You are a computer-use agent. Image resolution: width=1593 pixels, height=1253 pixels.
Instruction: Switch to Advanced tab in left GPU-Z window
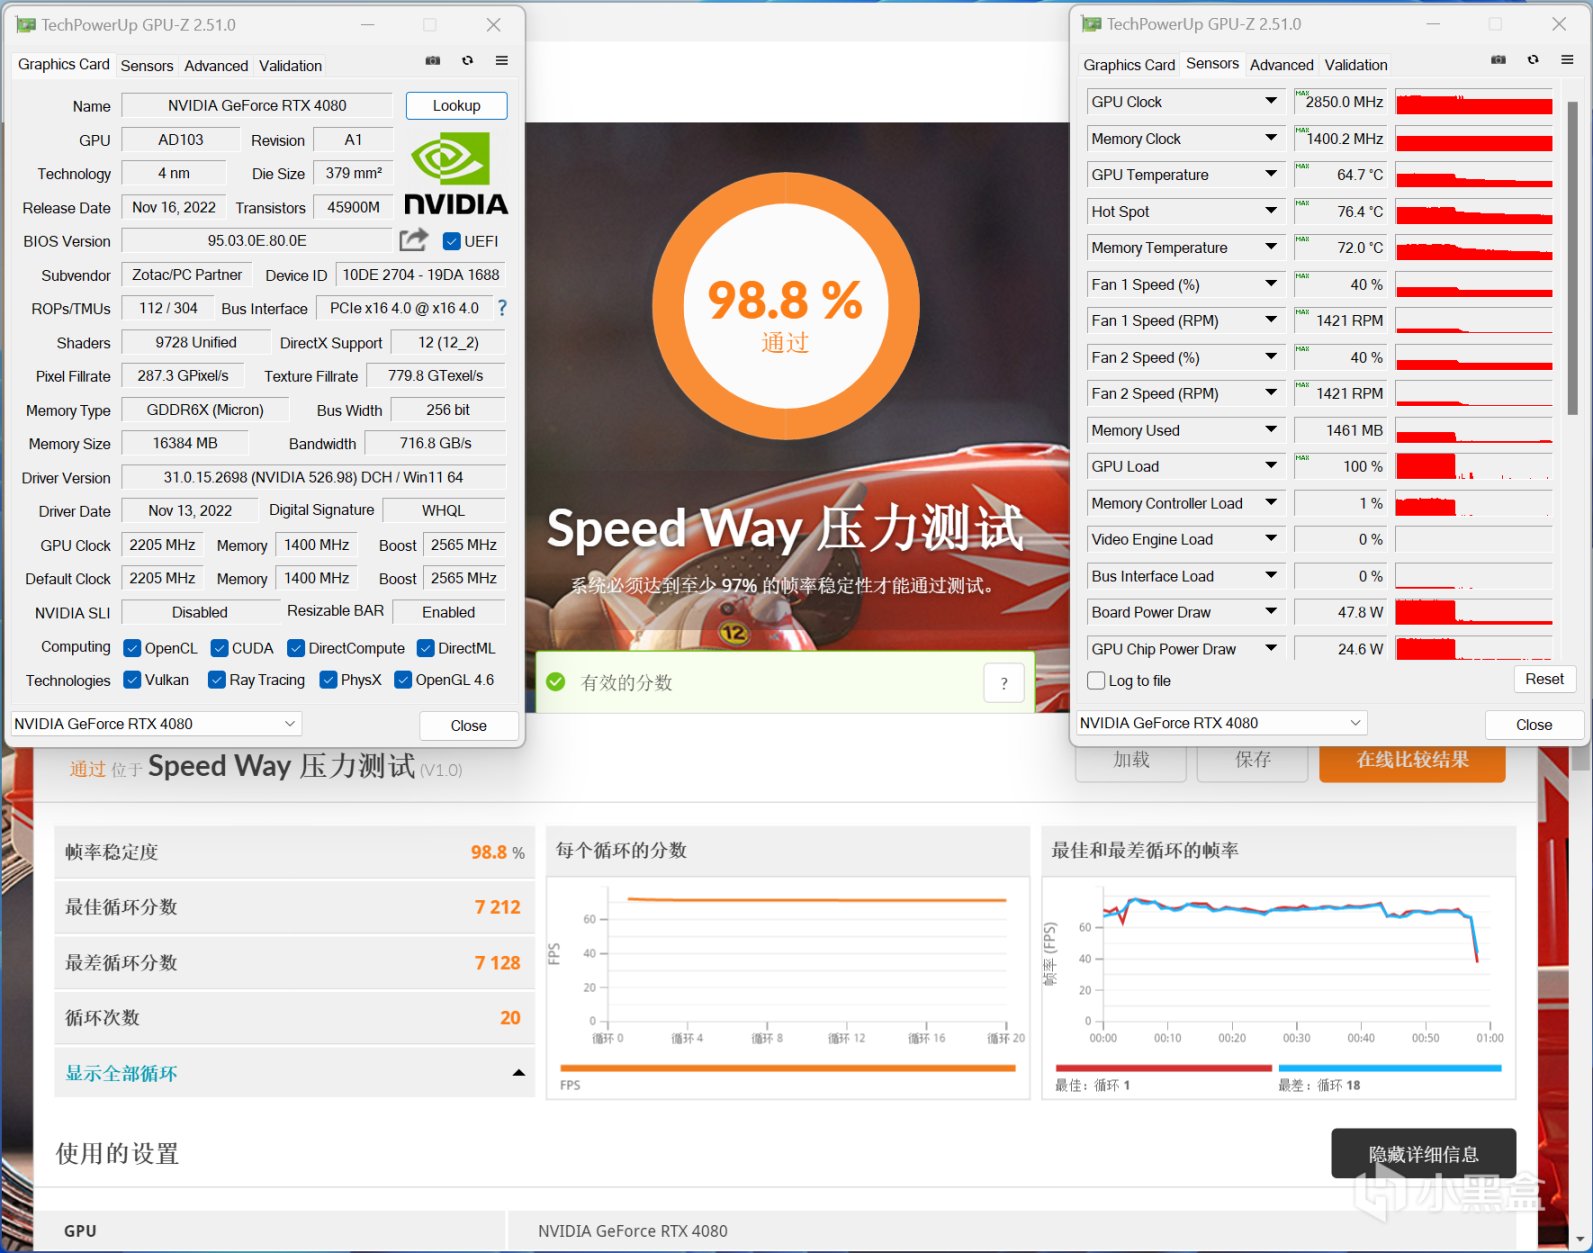[x=216, y=66]
